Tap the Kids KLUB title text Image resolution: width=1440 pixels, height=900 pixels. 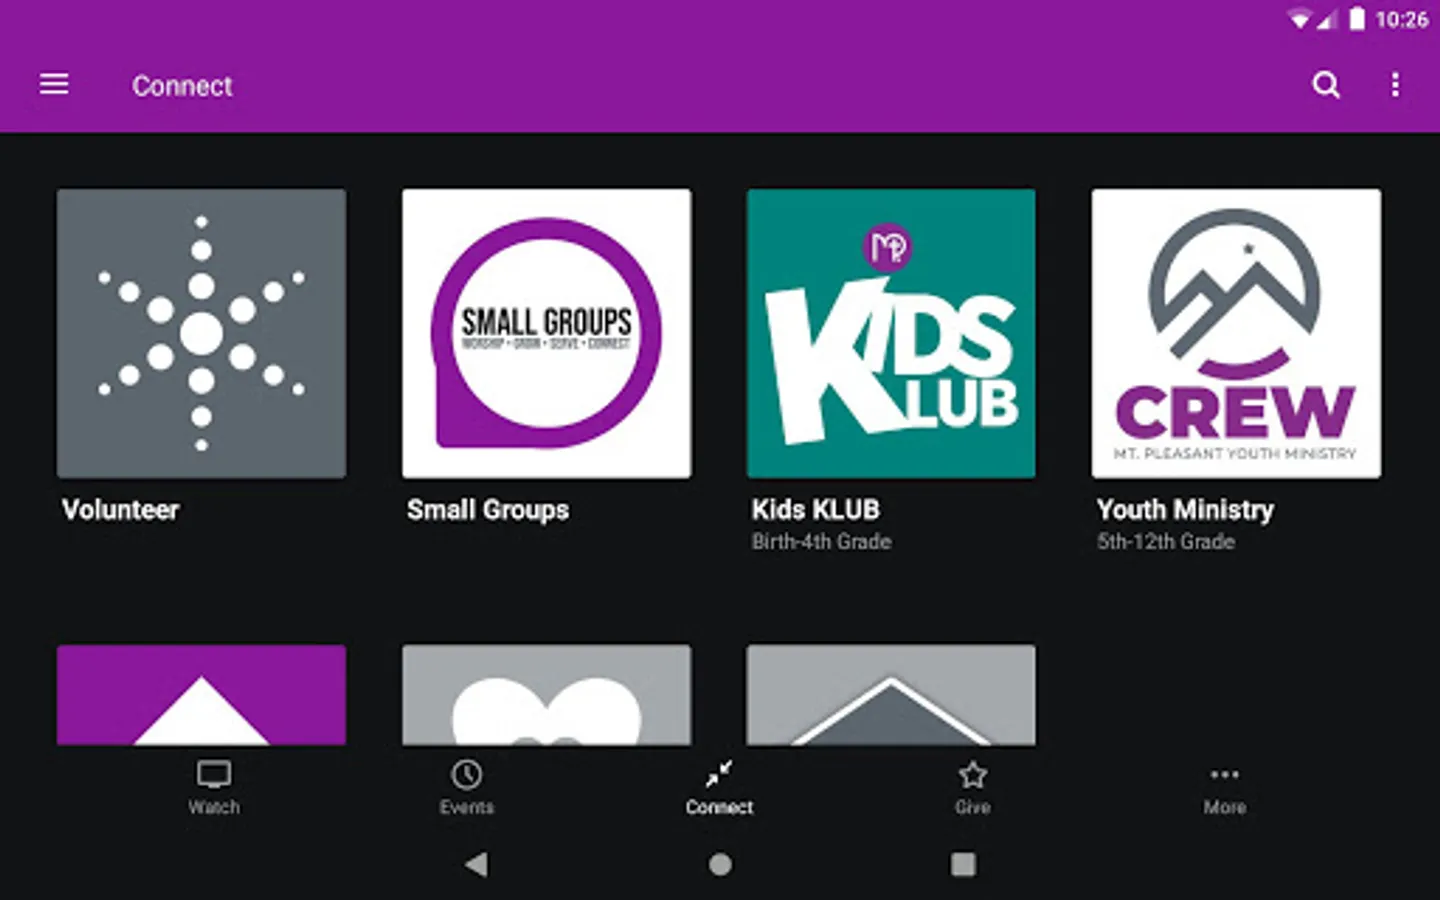816,510
